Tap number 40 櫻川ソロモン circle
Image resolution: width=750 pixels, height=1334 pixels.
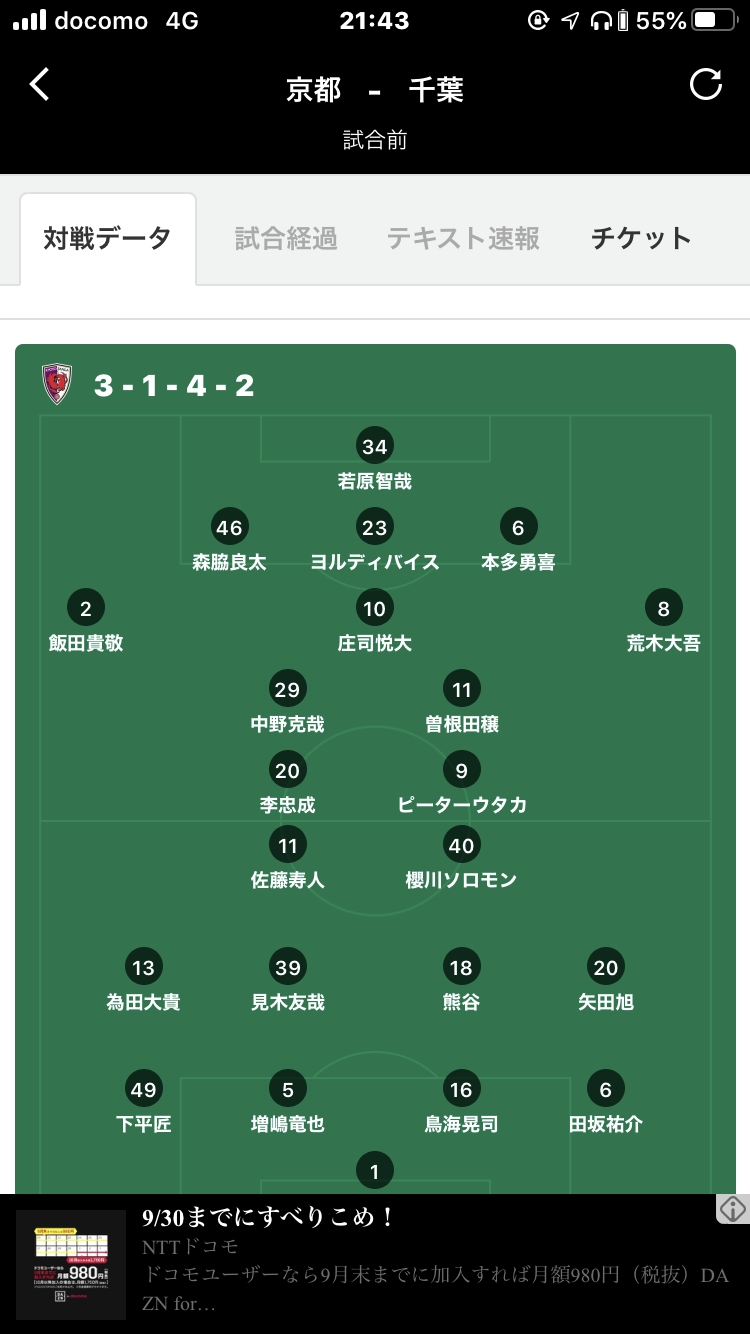[461, 846]
